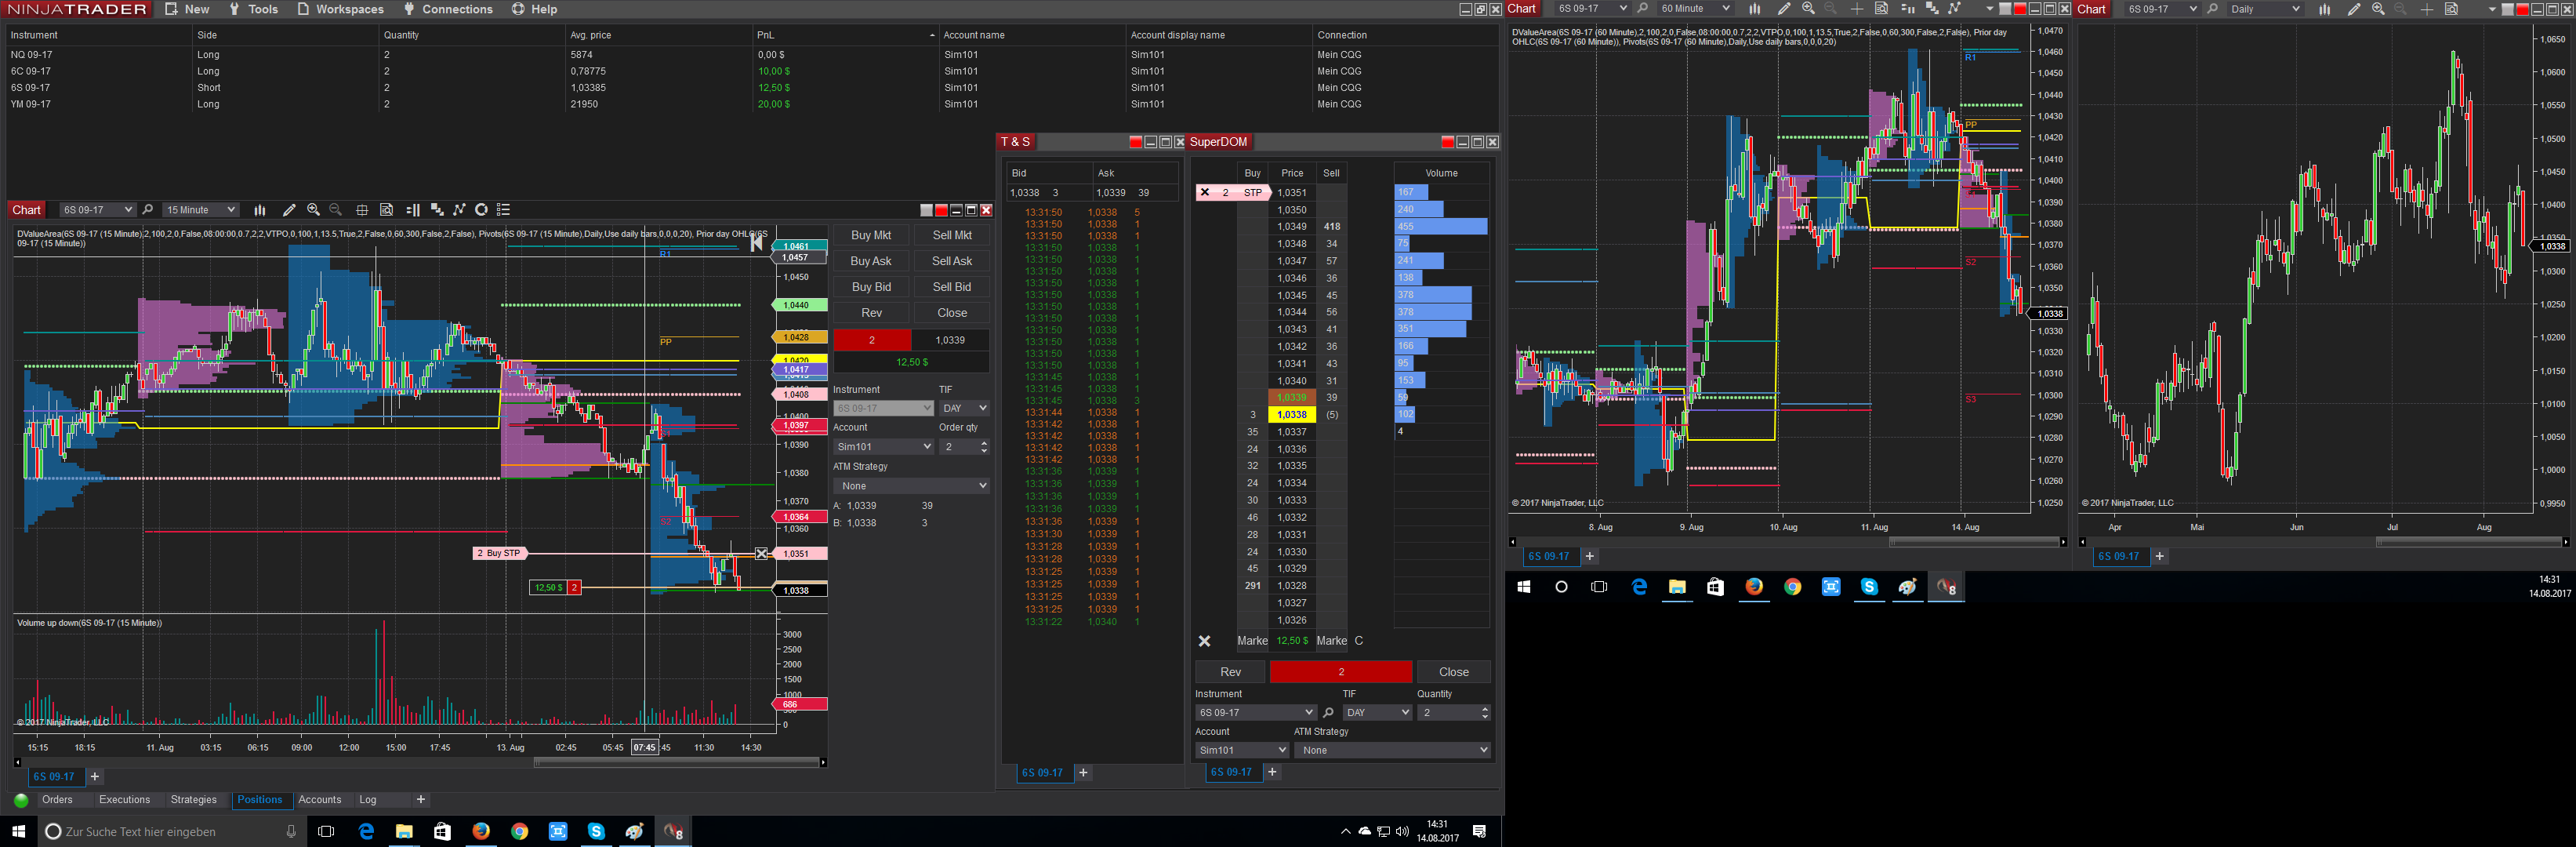2576x847 pixels.
Task: Select drawing tools pencil in 60 Minute chart
Action: (x=1784, y=9)
